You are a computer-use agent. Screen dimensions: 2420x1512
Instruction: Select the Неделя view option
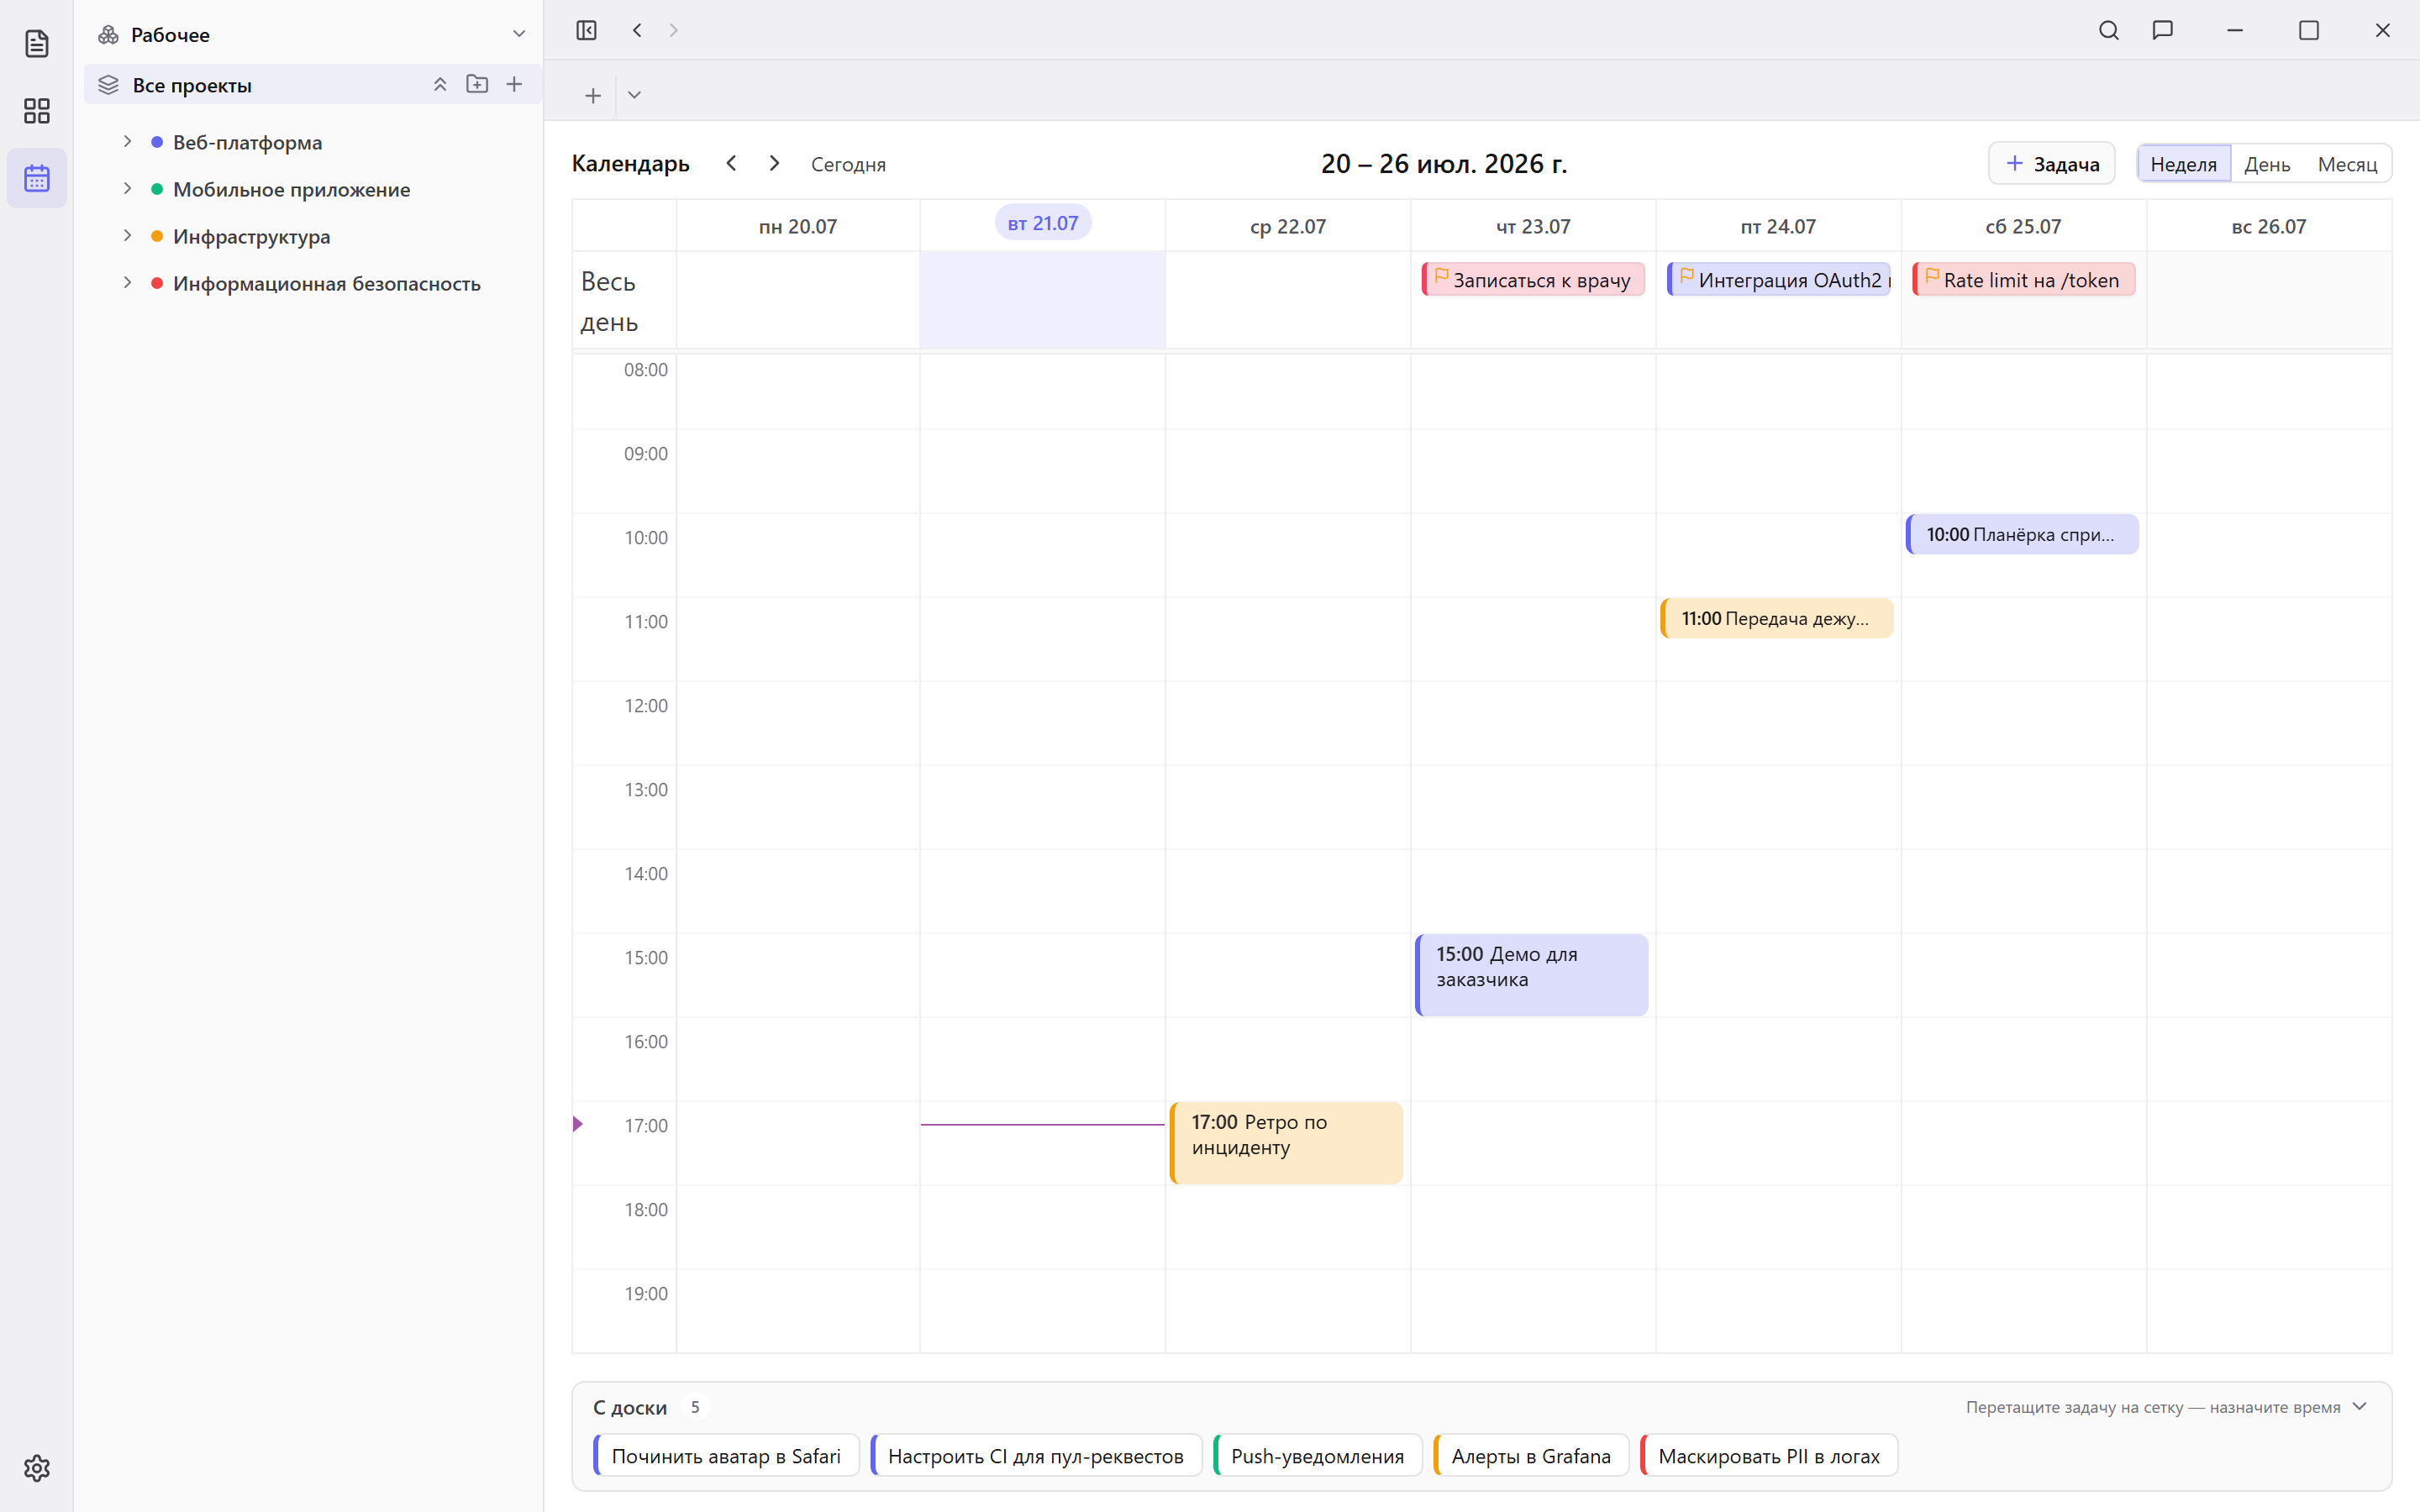point(2184,164)
